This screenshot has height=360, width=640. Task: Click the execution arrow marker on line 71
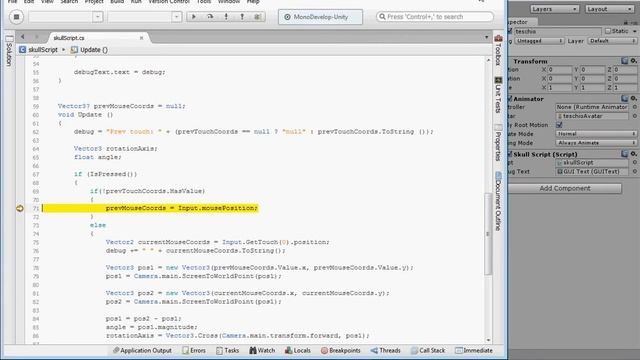pyautogui.click(x=20, y=209)
